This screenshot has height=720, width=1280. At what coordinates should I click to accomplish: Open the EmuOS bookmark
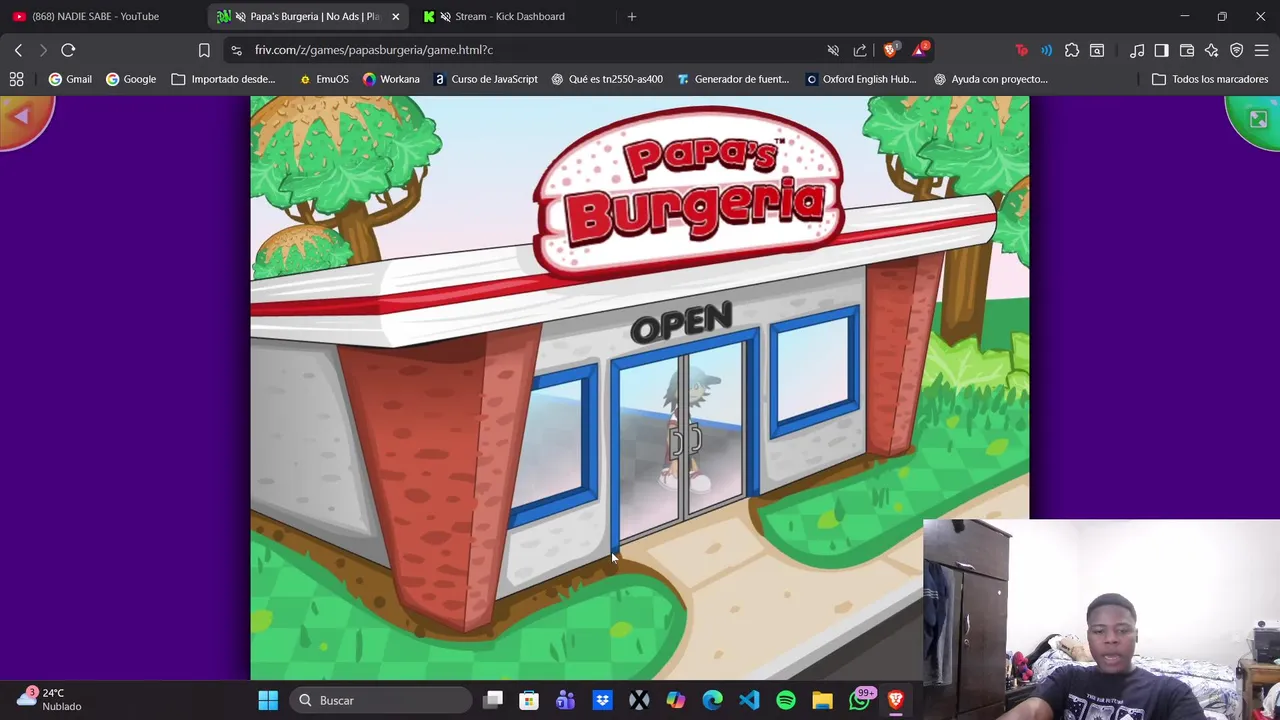[324, 79]
